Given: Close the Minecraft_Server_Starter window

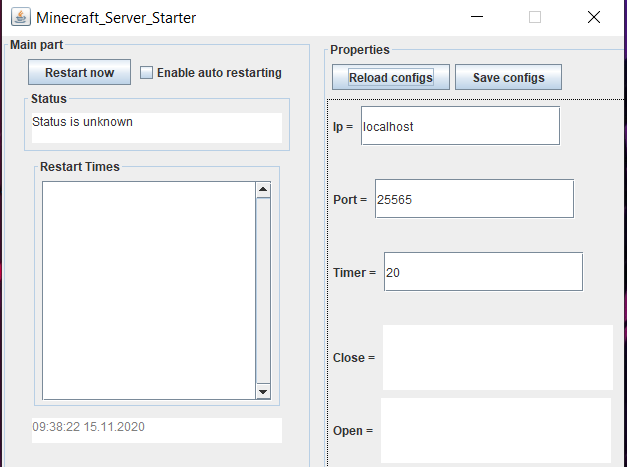Looking at the screenshot, I should click(594, 17).
